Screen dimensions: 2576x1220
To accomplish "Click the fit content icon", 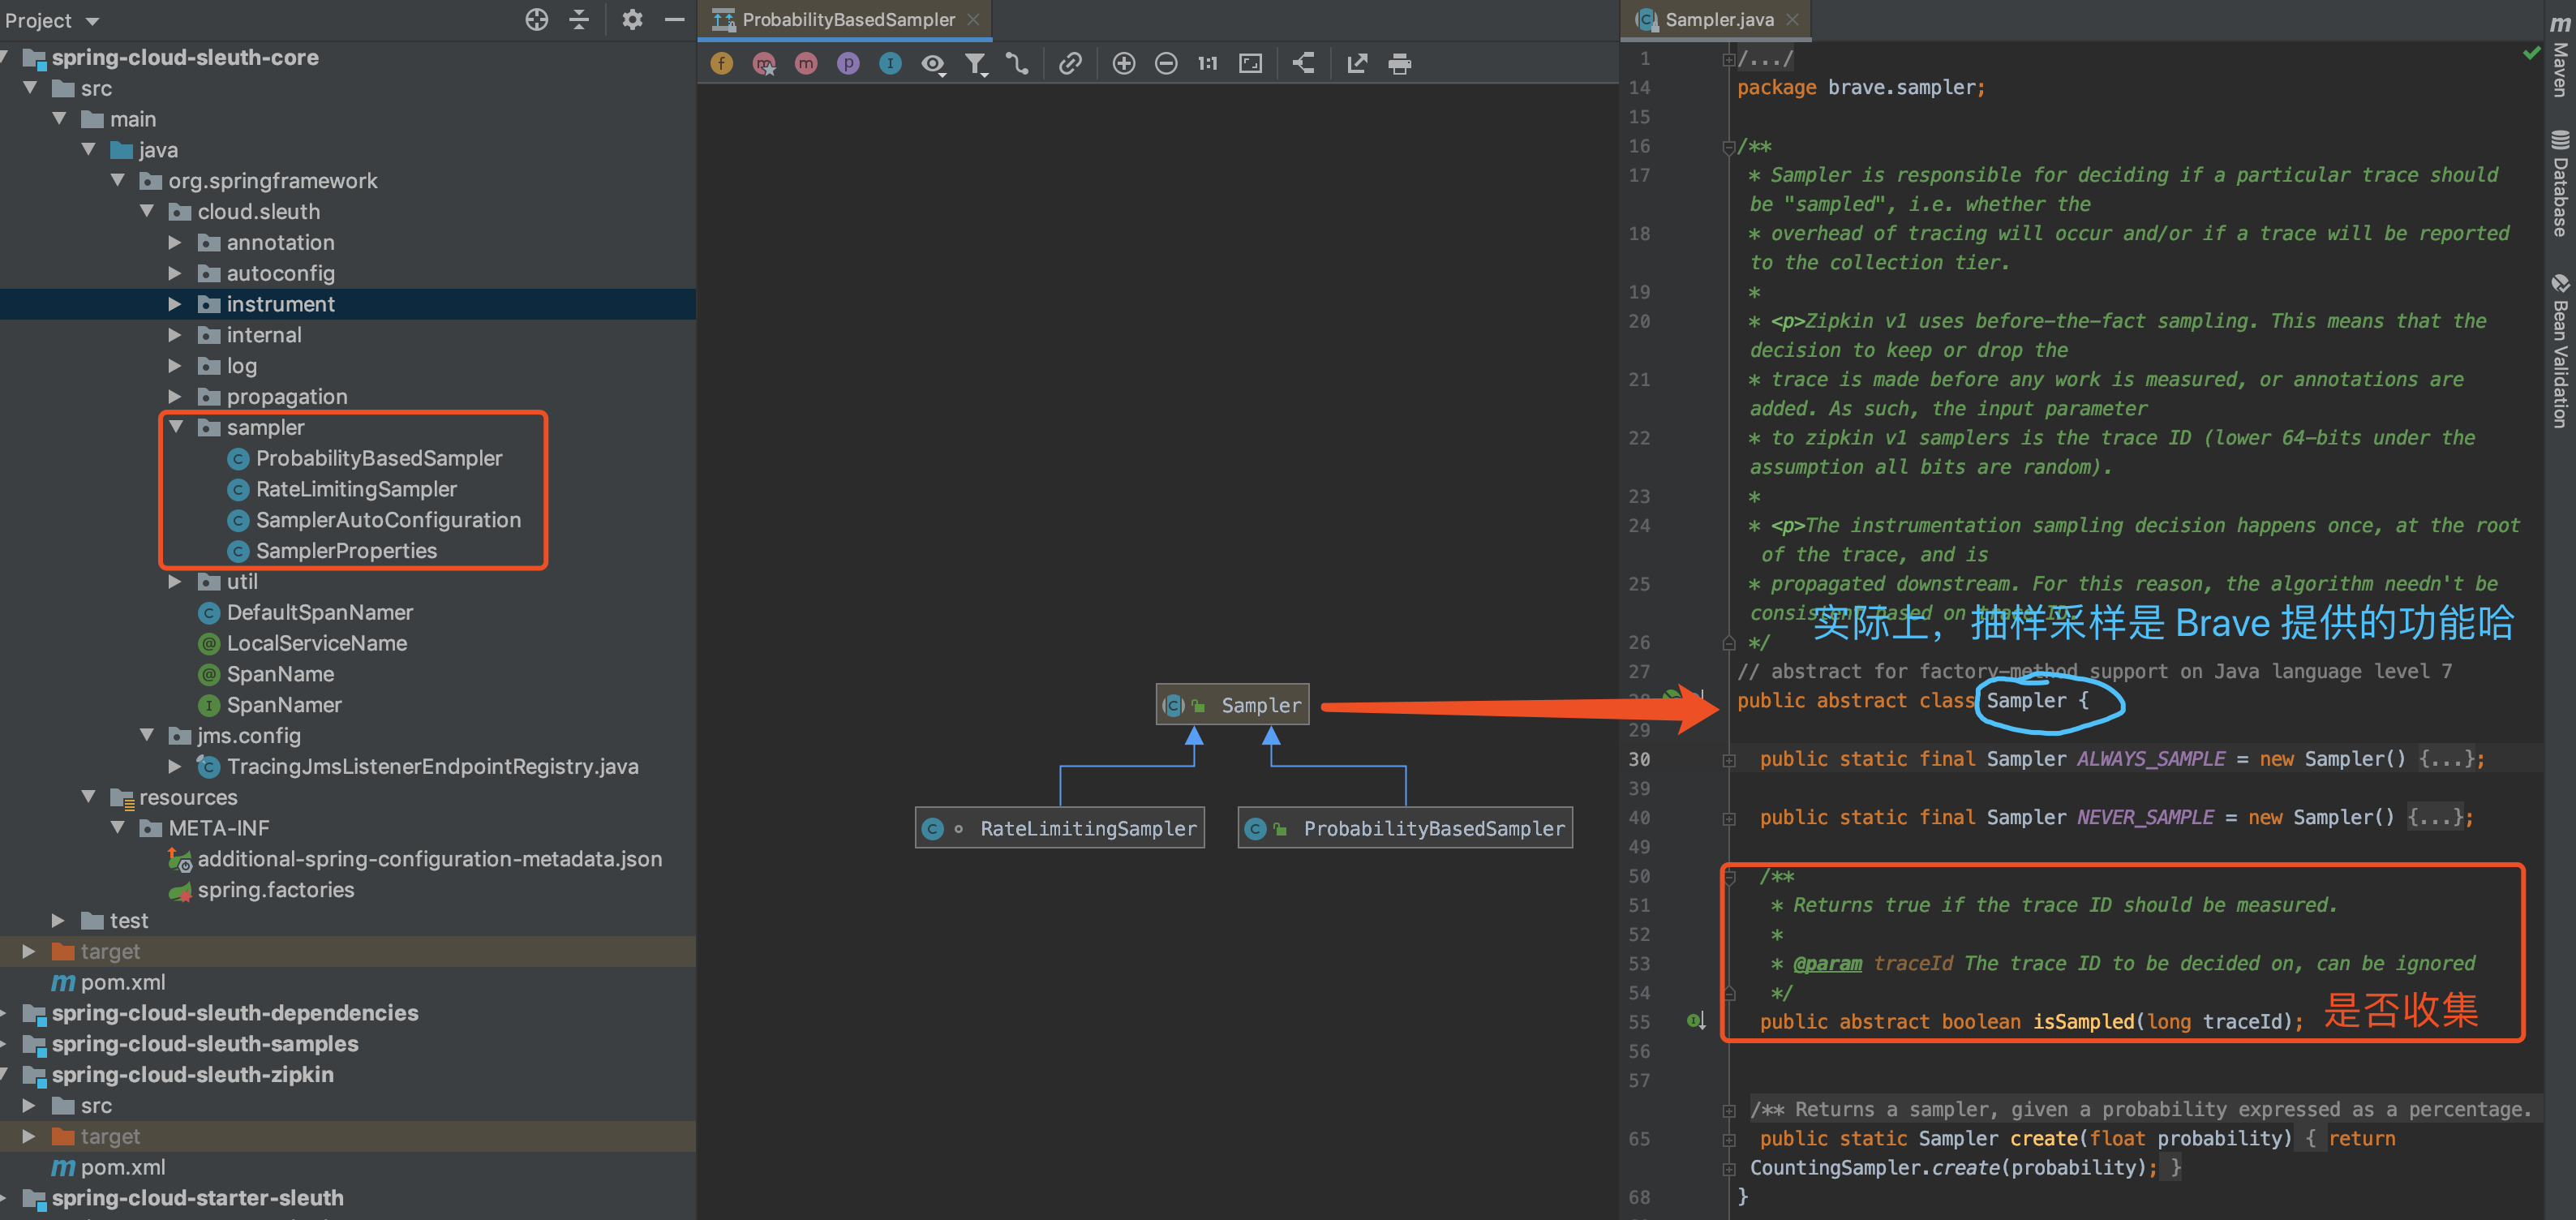I will 1250,64.
